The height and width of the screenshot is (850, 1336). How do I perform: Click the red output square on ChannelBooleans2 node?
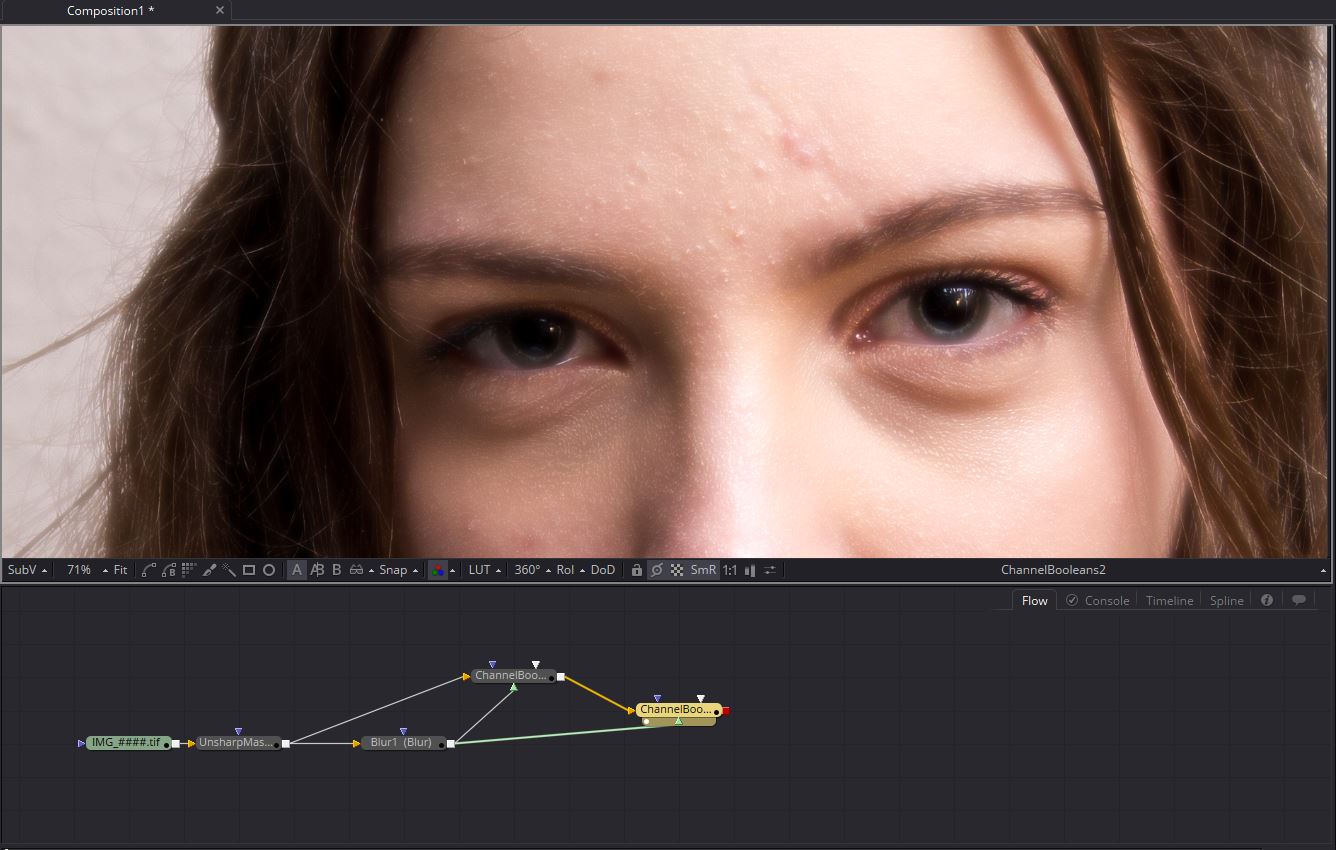click(726, 711)
